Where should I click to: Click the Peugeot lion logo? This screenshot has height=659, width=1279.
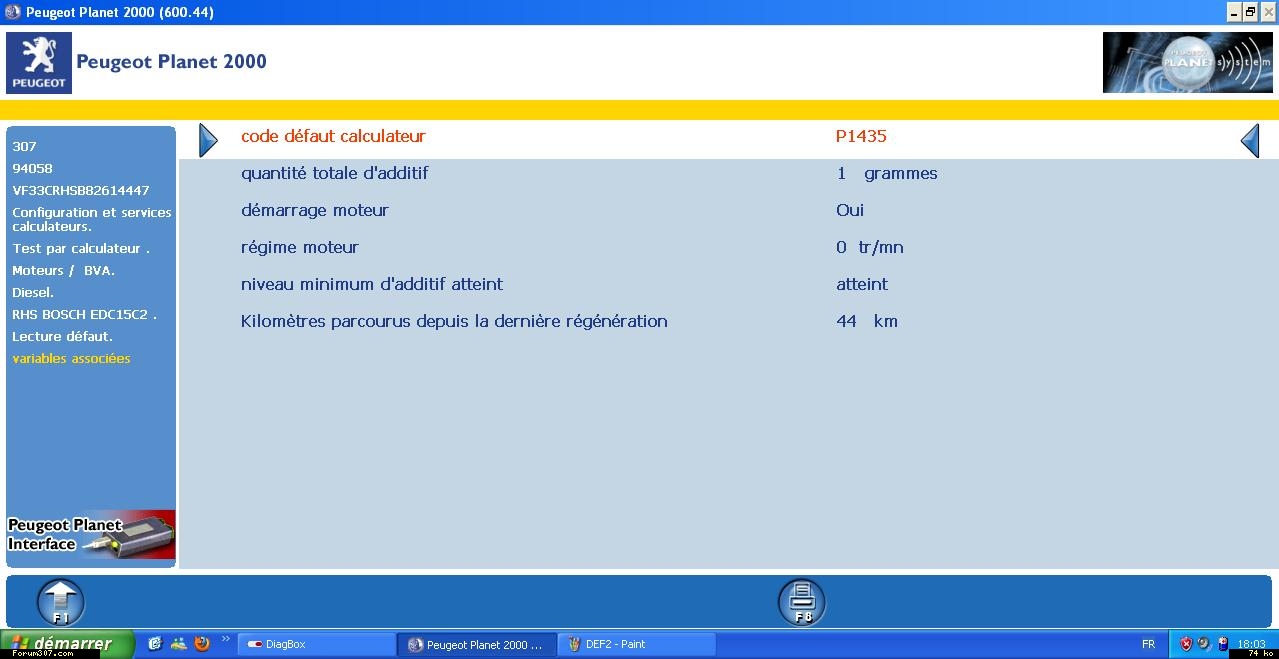tap(39, 62)
